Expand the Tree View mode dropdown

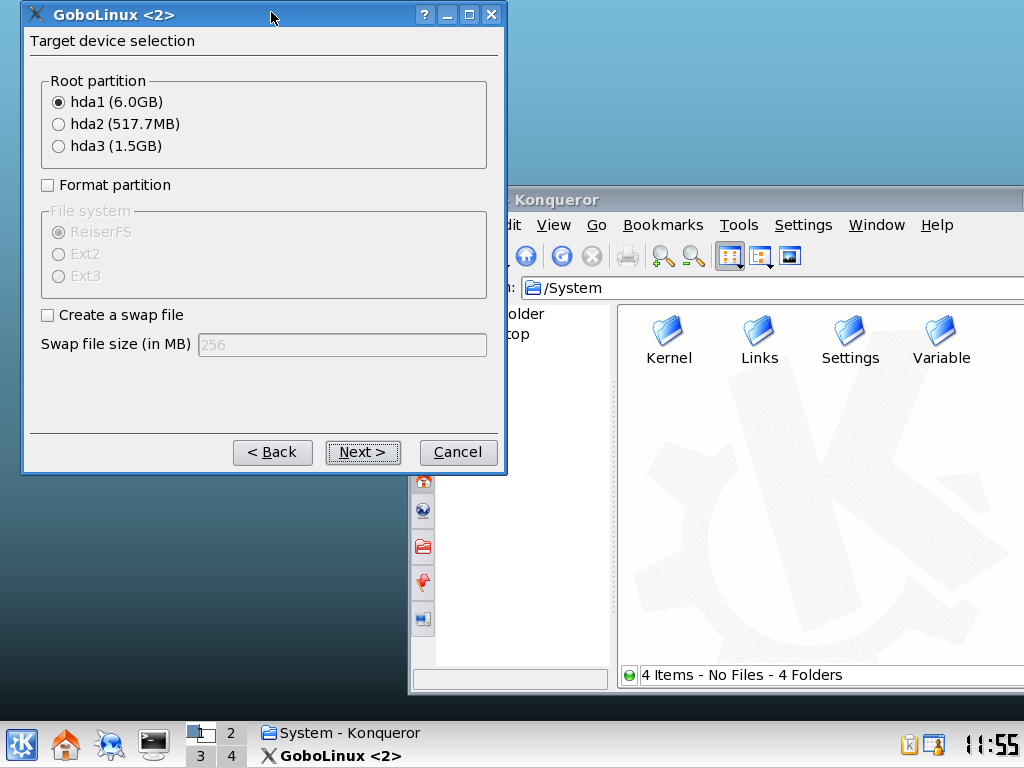[770, 266]
